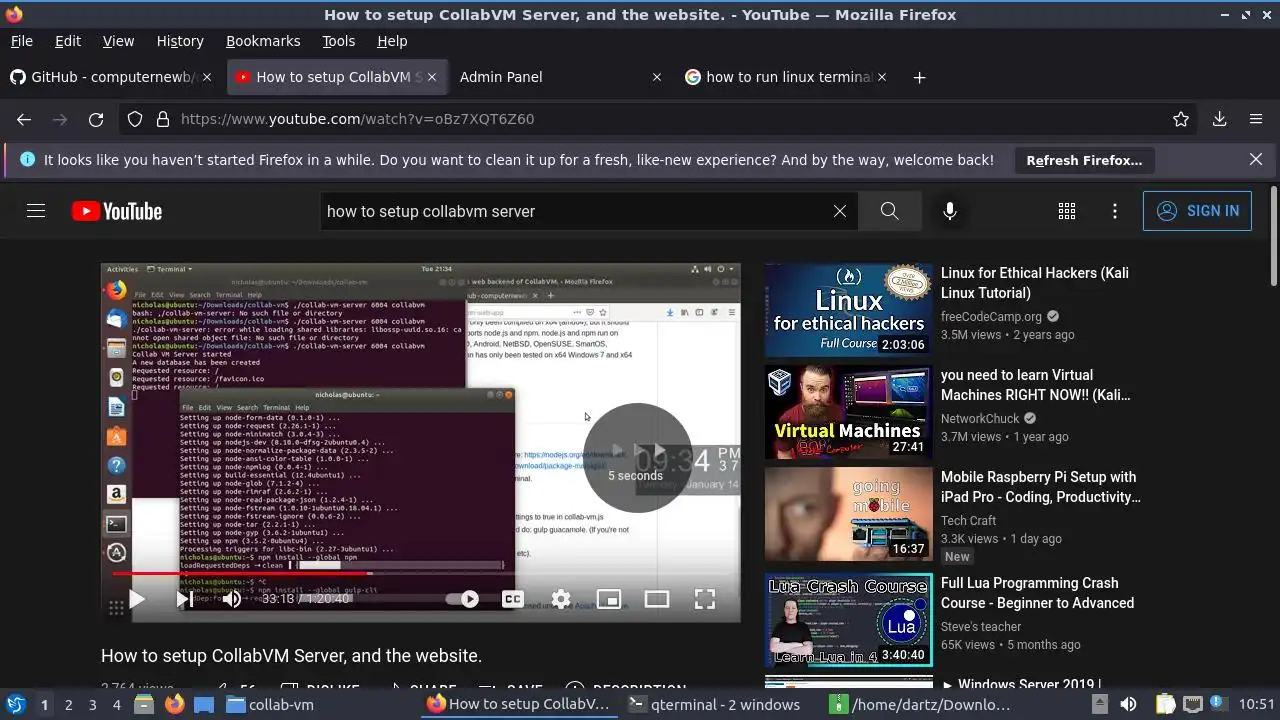
Task: Open system volume icon in tray
Action: click(x=1128, y=704)
